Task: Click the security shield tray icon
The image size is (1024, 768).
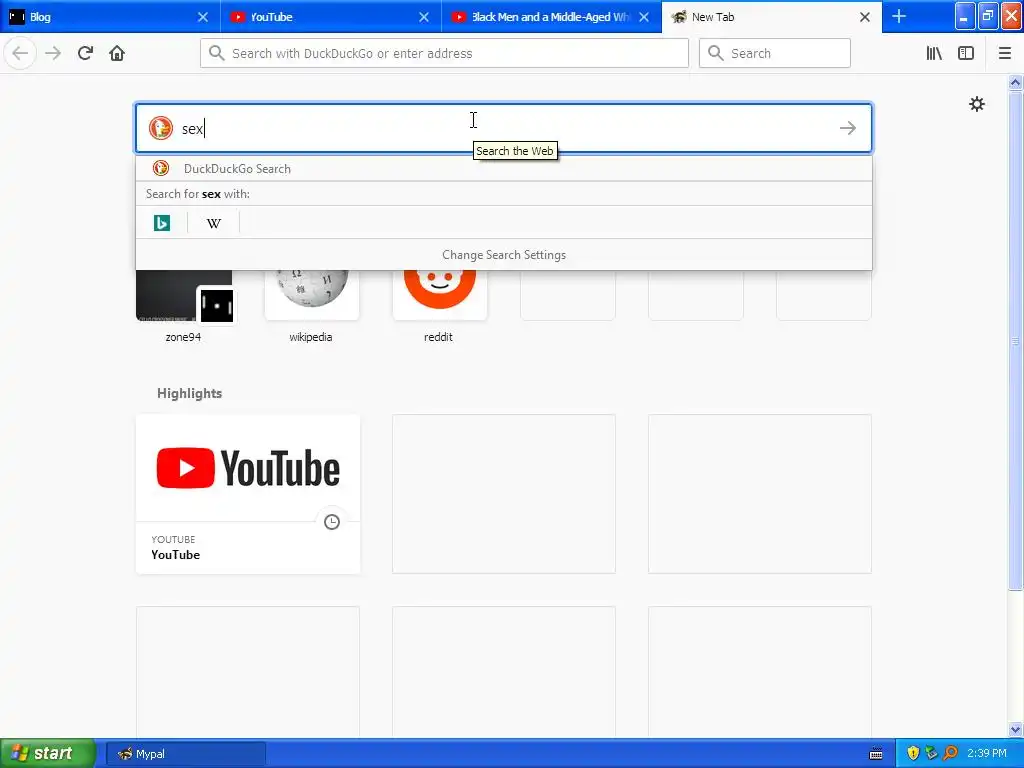Action: pyautogui.click(x=913, y=753)
